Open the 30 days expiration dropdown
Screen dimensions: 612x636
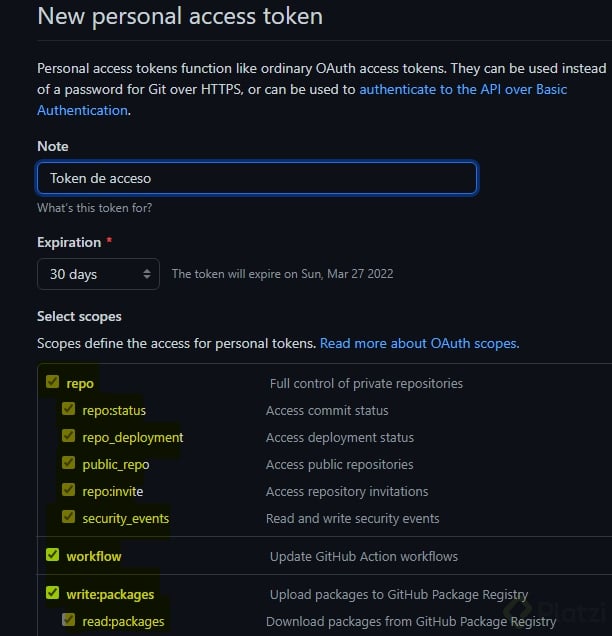(98, 274)
